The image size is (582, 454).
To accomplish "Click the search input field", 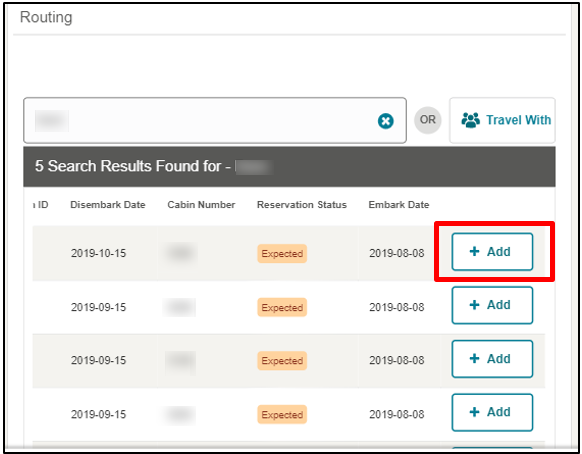I will (215, 120).
